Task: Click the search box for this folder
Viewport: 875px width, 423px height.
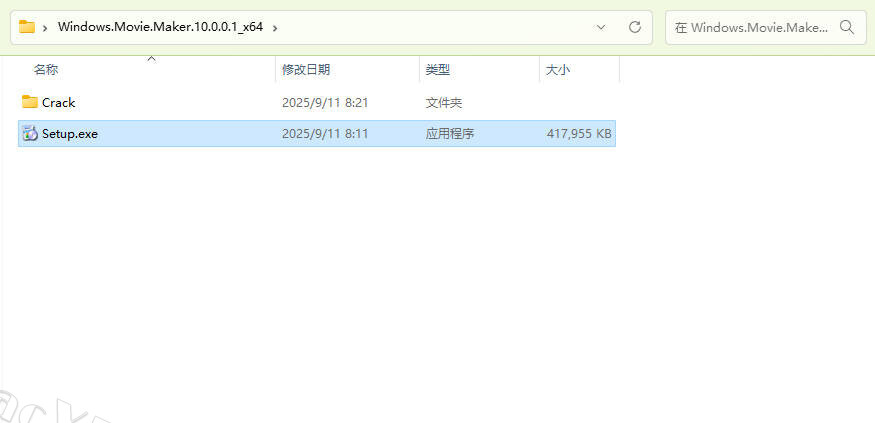Action: coord(764,27)
